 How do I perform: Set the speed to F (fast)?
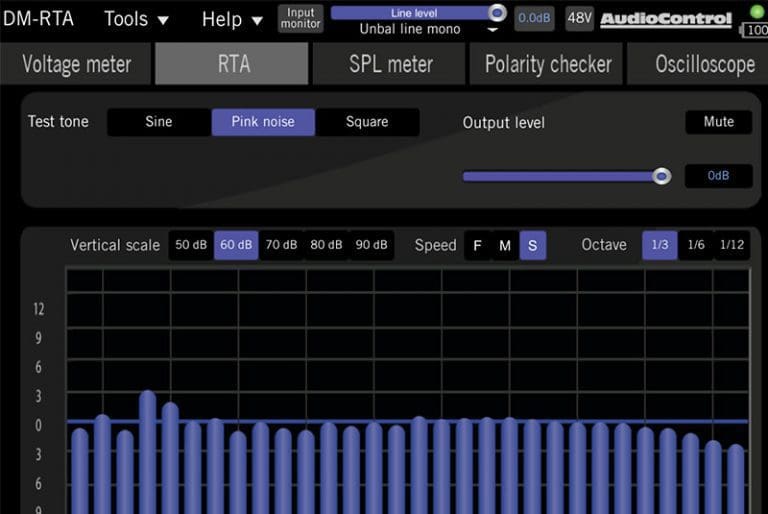point(477,245)
